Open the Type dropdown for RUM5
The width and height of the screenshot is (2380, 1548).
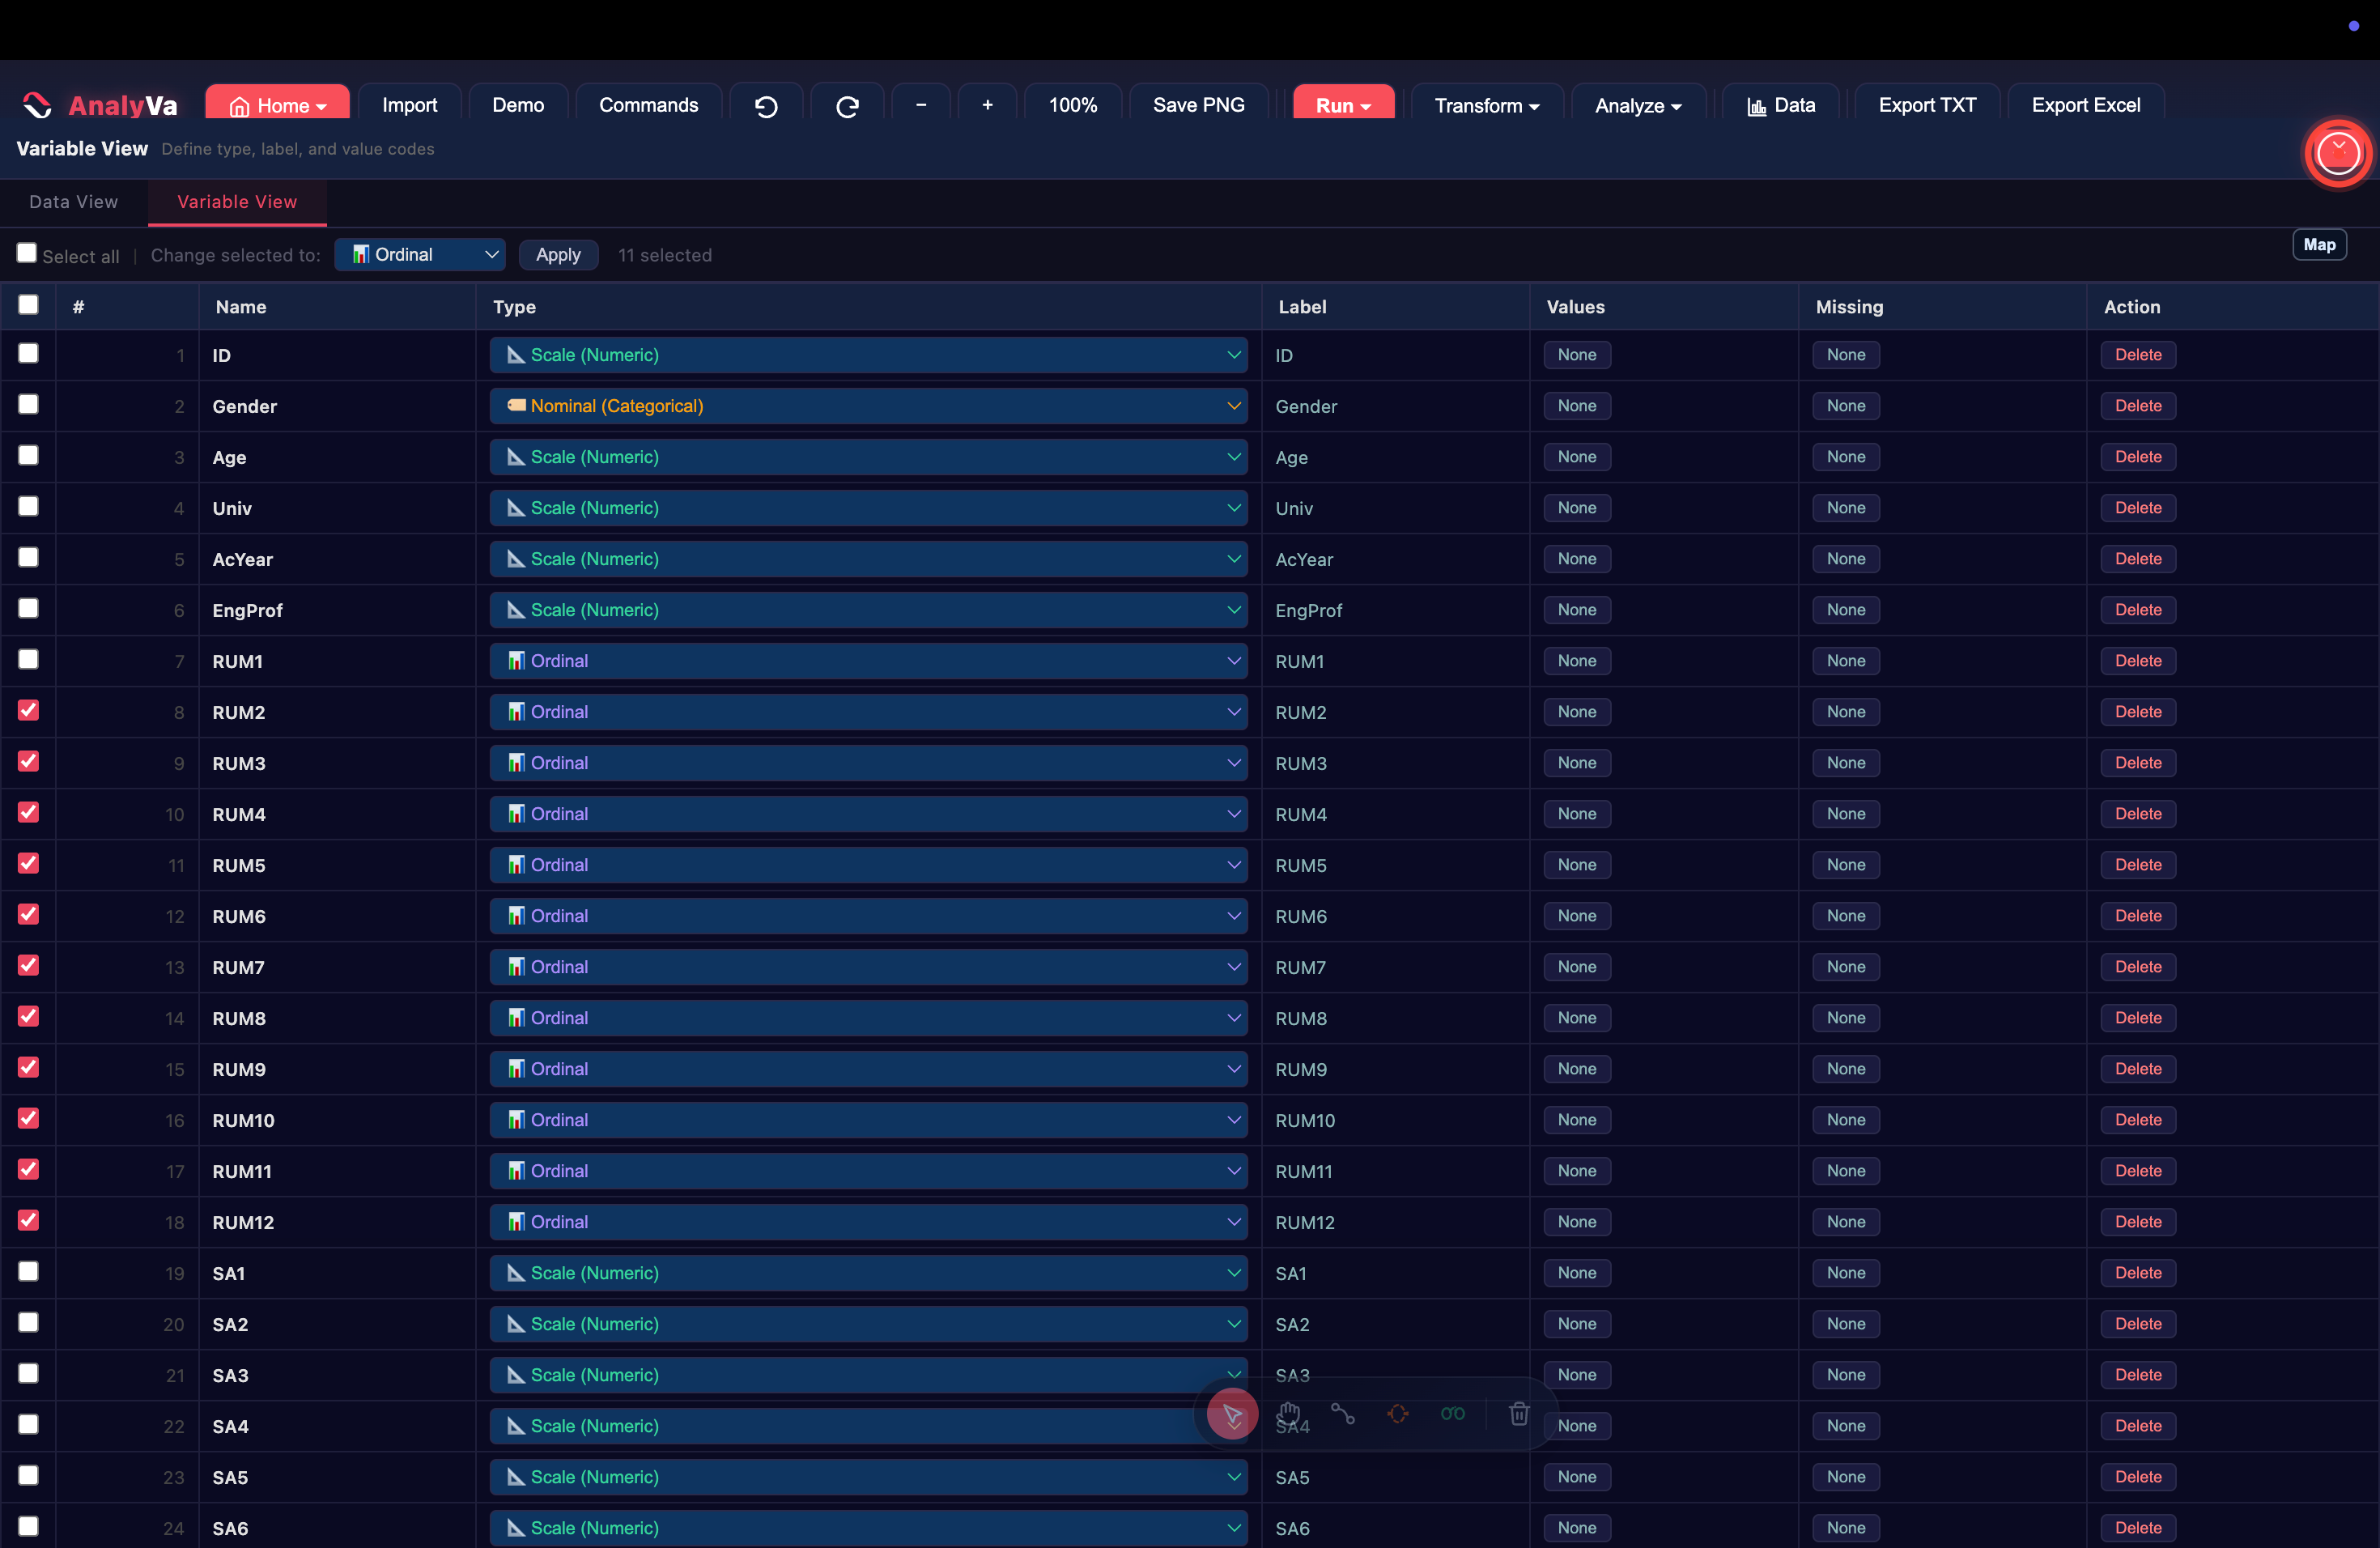tap(868, 865)
